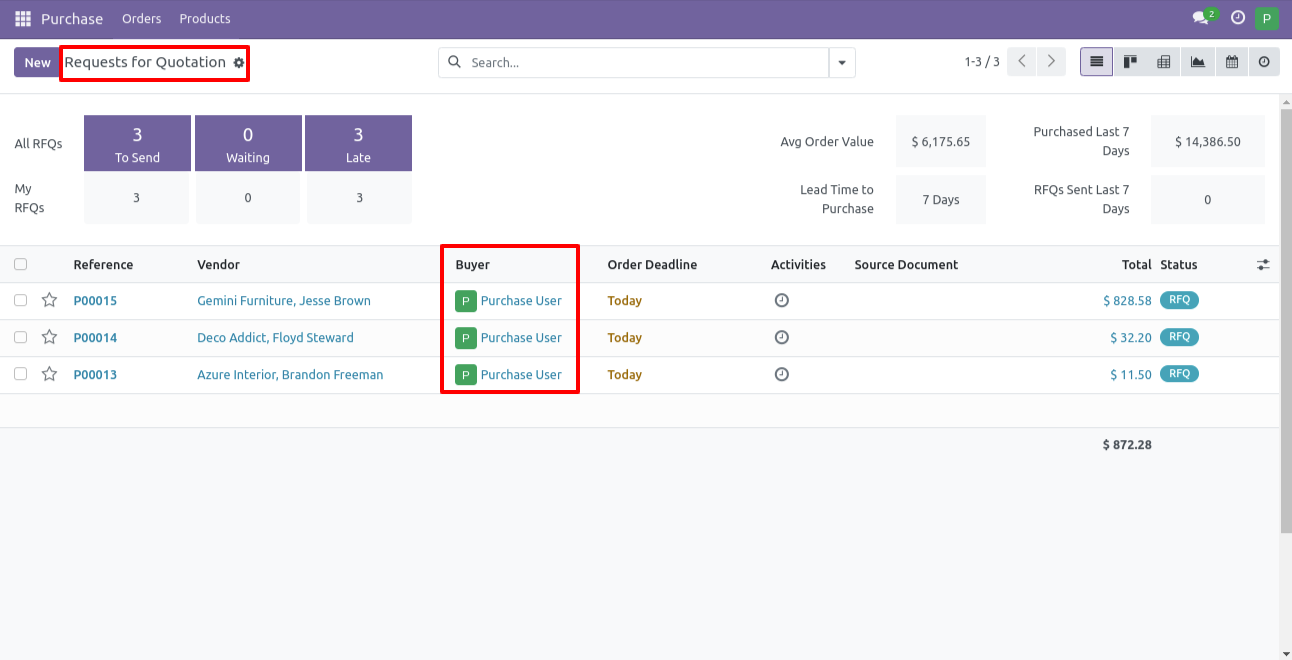Star the P00015 order as favorite

point(49,300)
